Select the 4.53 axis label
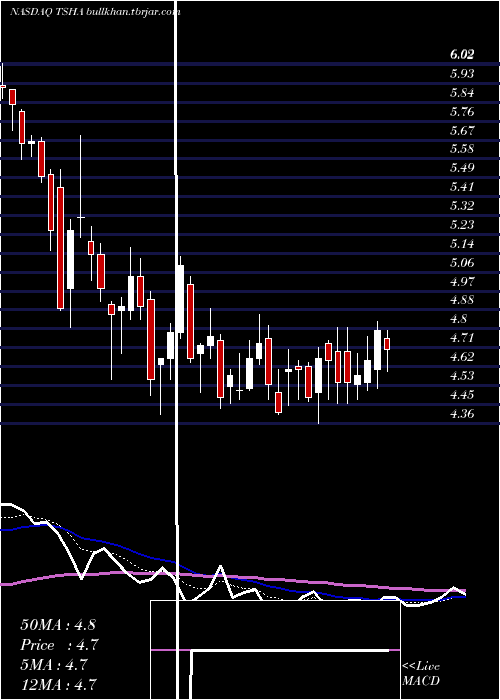Image resolution: width=500 pixels, height=700 pixels. pos(462,375)
